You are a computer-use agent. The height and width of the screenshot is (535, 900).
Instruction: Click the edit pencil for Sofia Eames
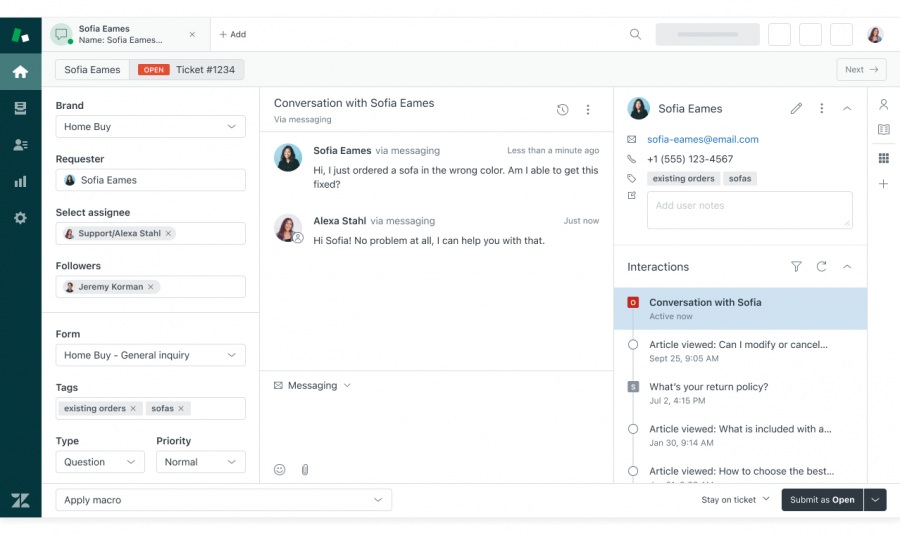pos(796,108)
